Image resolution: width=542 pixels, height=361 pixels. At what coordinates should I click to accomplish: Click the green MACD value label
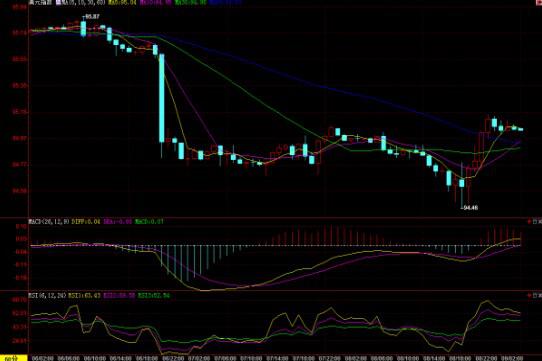tap(149, 221)
